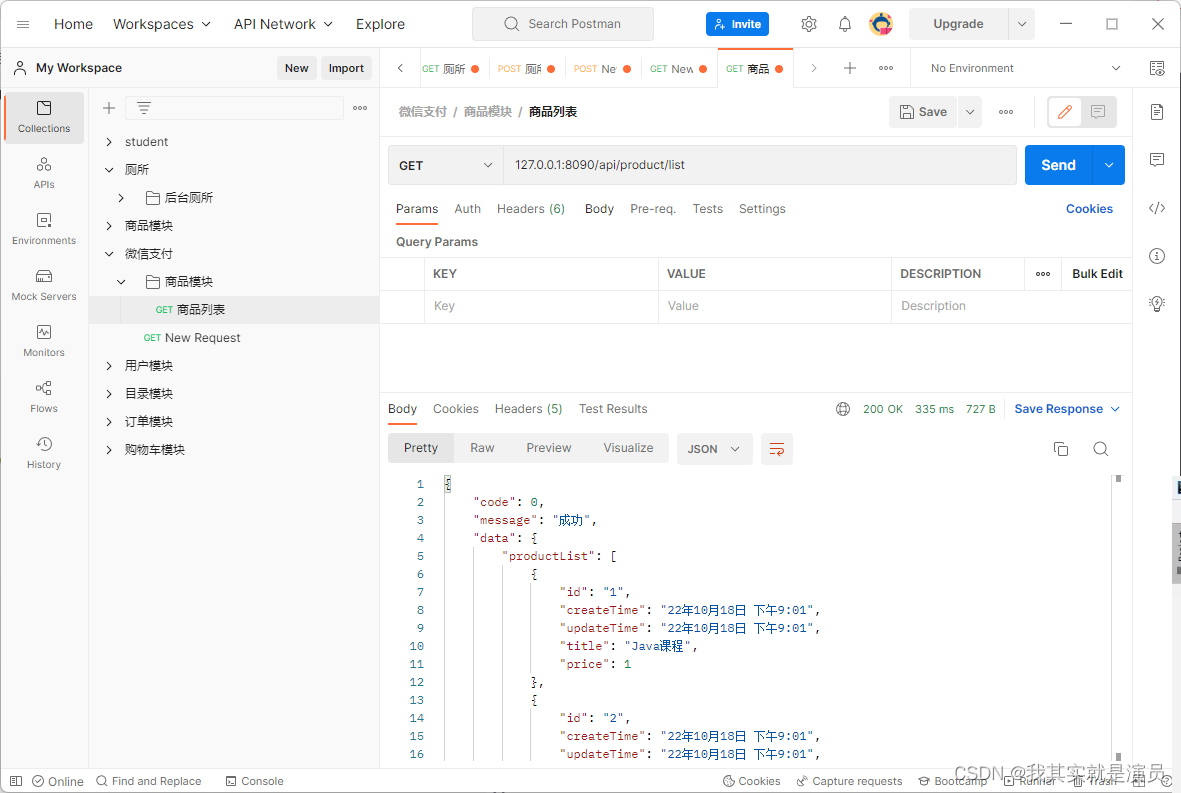The height and width of the screenshot is (793, 1181).
Task: Open the Collections sidebar panel
Action: click(x=44, y=117)
